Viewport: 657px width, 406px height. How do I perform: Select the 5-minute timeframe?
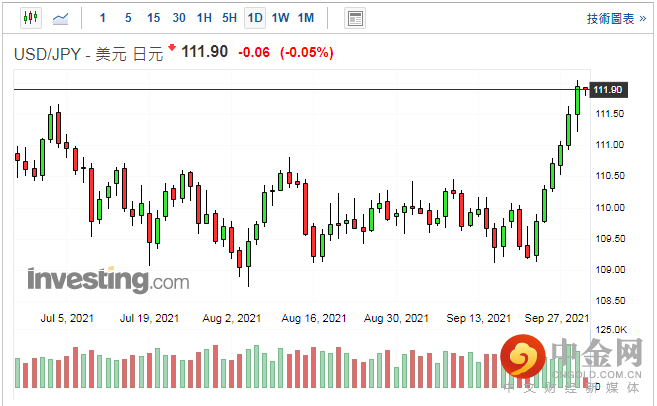click(128, 18)
